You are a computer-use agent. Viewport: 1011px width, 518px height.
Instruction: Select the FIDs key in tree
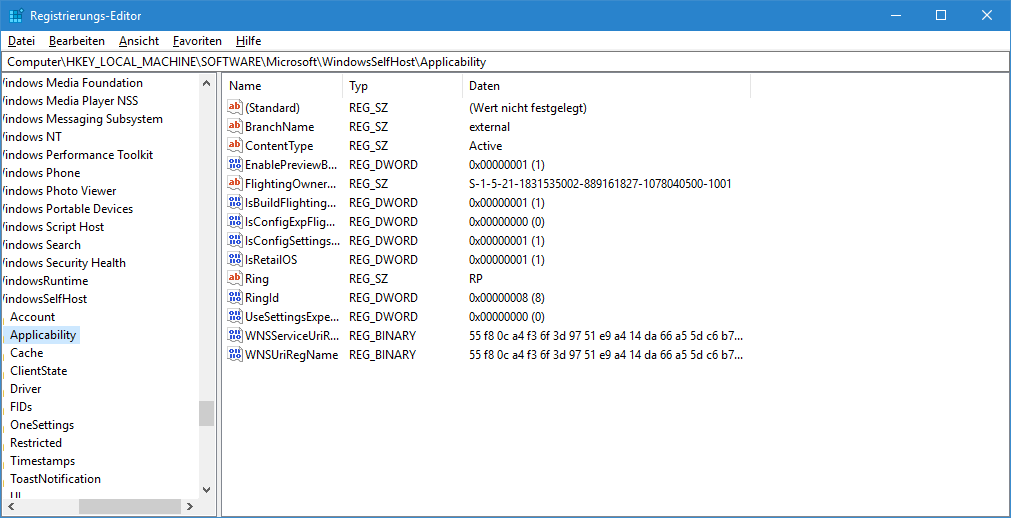coord(21,407)
